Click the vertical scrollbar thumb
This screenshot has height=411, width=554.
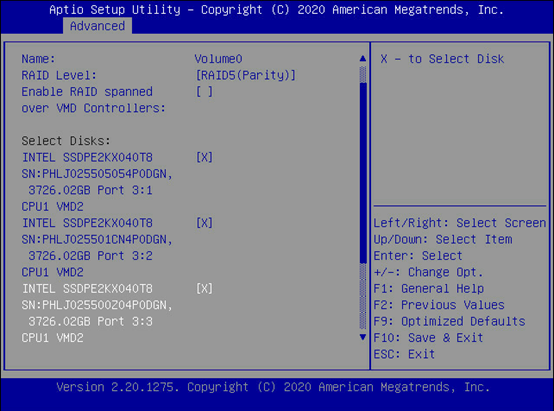363,173
